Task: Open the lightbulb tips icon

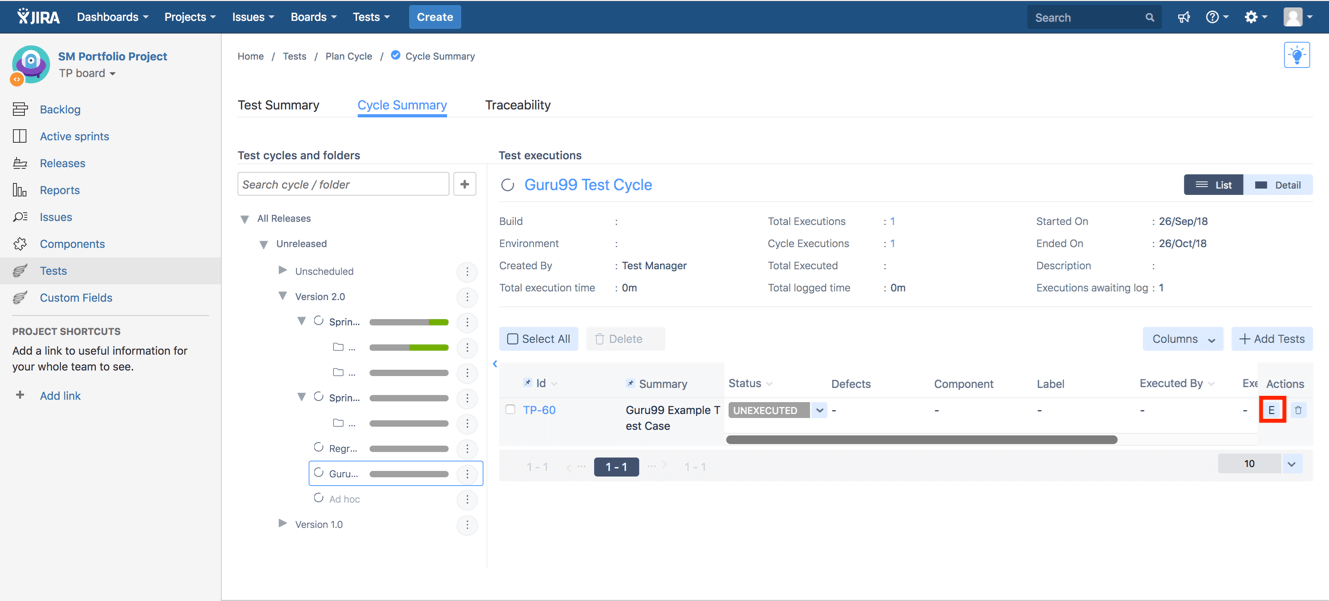Action: click(1296, 56)
